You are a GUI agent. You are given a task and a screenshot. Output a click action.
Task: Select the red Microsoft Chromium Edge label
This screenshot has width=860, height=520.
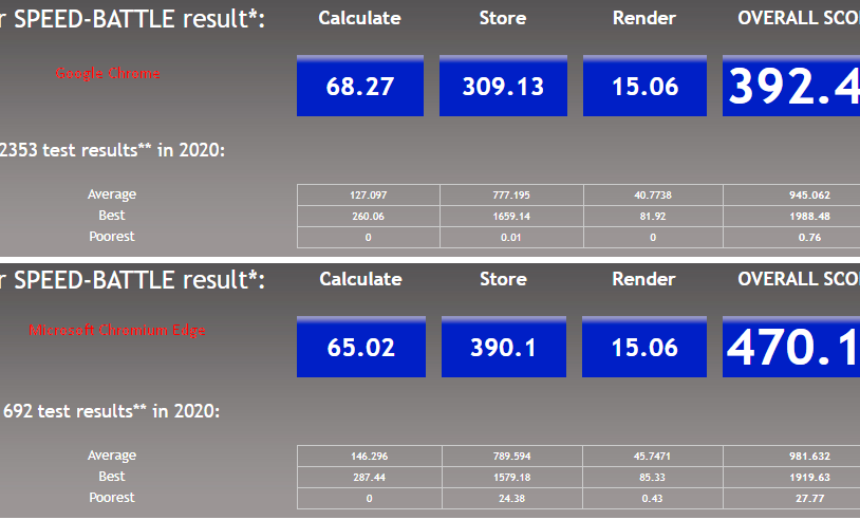click(x=117, y=330)
